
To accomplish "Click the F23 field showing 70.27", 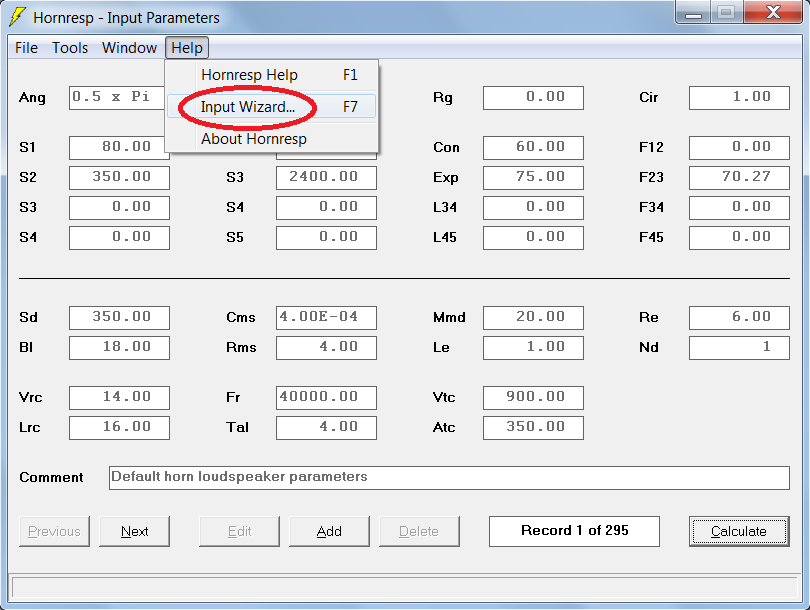I will [x=739, y=178].
